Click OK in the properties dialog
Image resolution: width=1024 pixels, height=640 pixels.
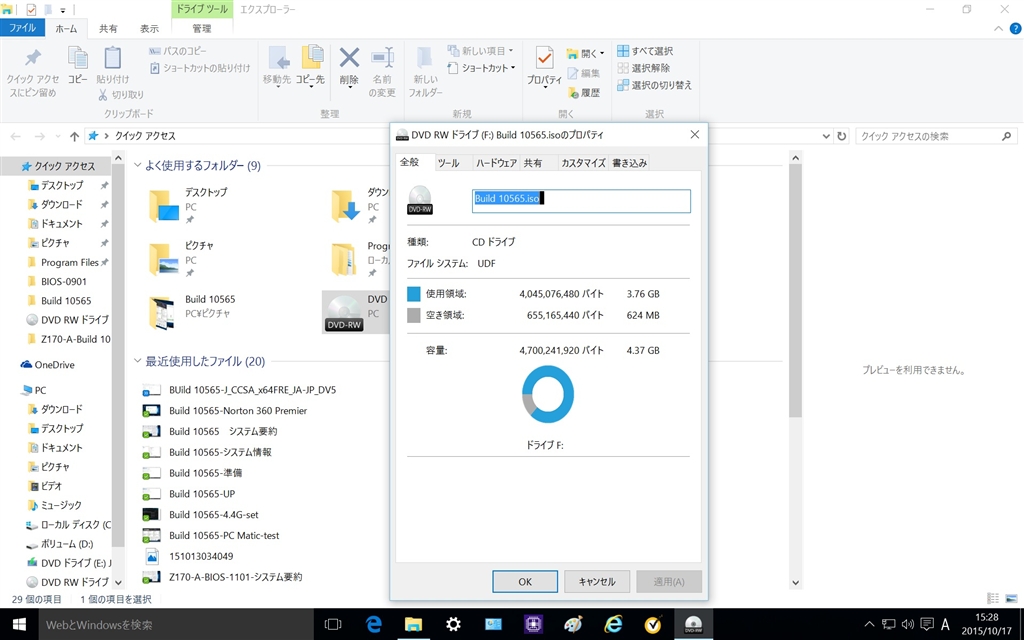click(x=525, y=581)
